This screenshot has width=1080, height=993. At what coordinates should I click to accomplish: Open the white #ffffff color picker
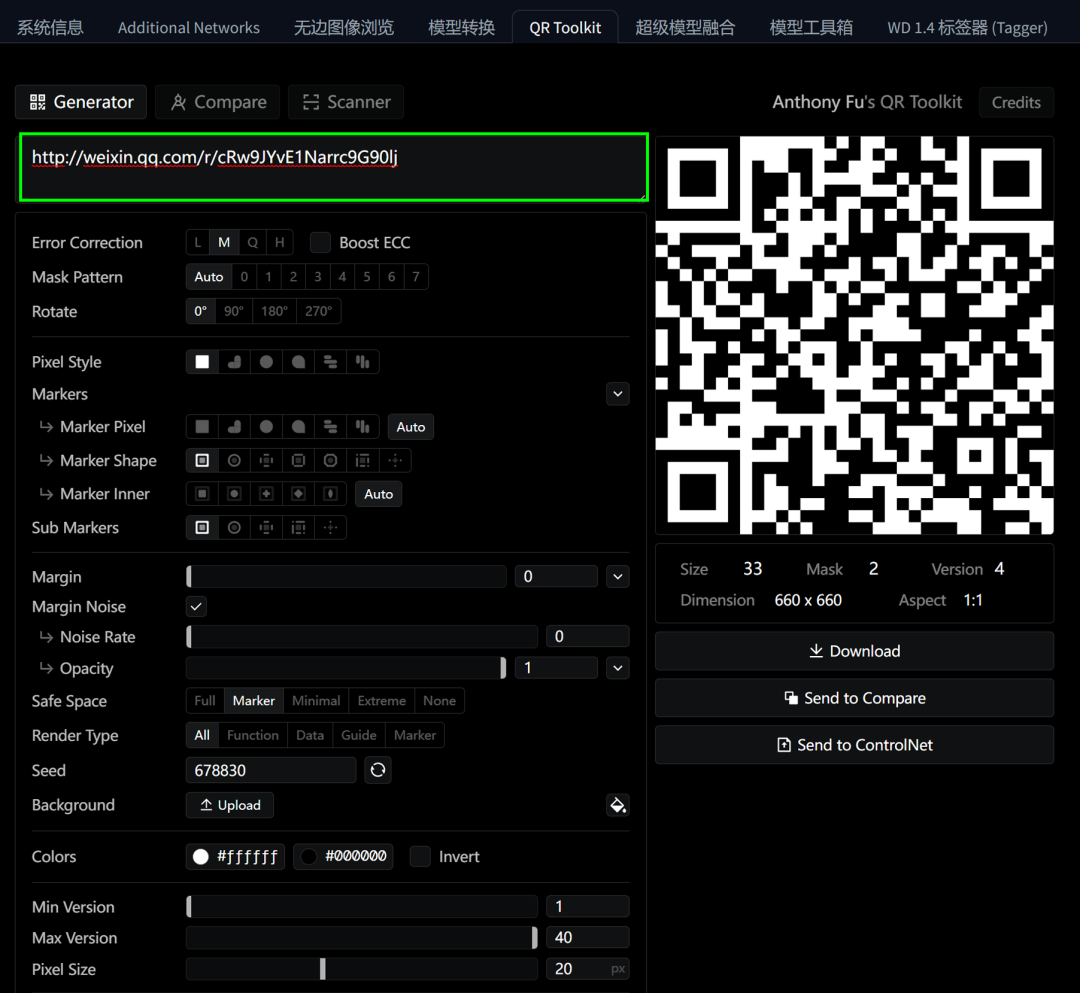coord(236,857)
